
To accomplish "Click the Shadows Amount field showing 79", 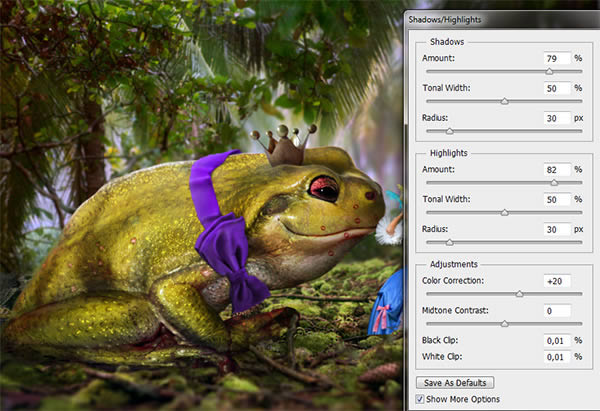I will pos(557,58).
